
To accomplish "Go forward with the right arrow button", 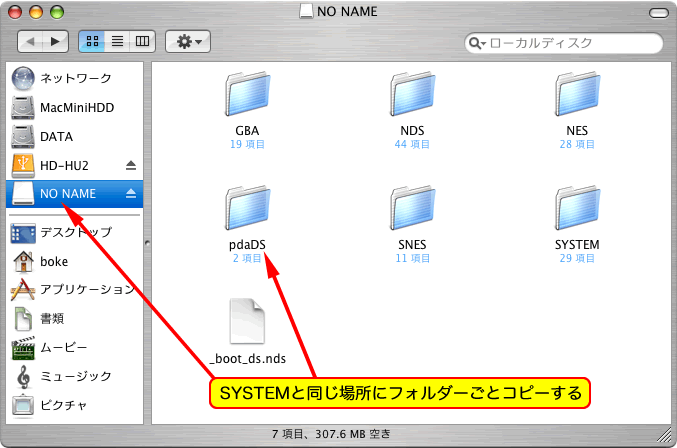I will [x=56, y=41].
